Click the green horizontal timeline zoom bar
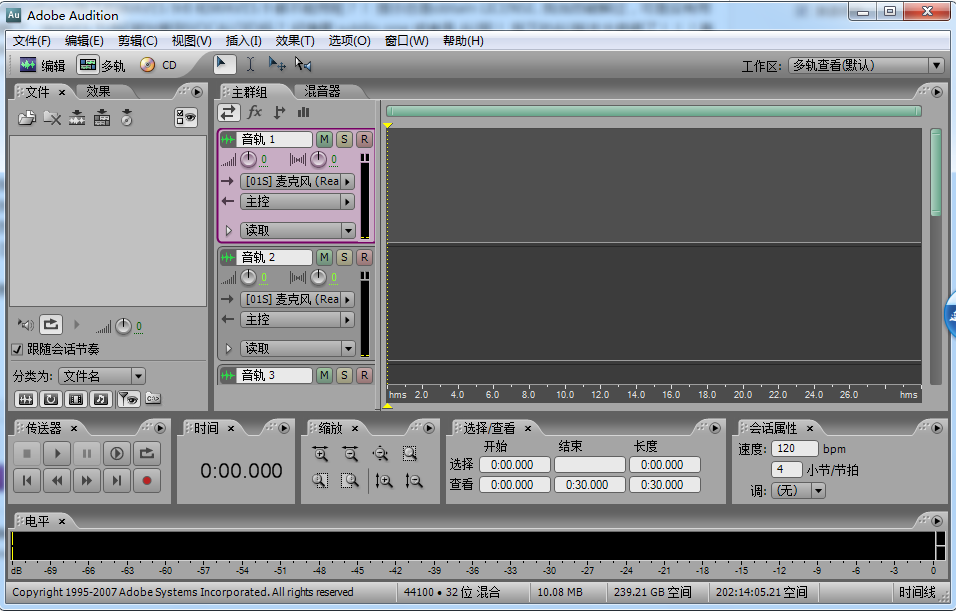The height and width of the screenshot is (614, 956). click(x=654, y=111)
